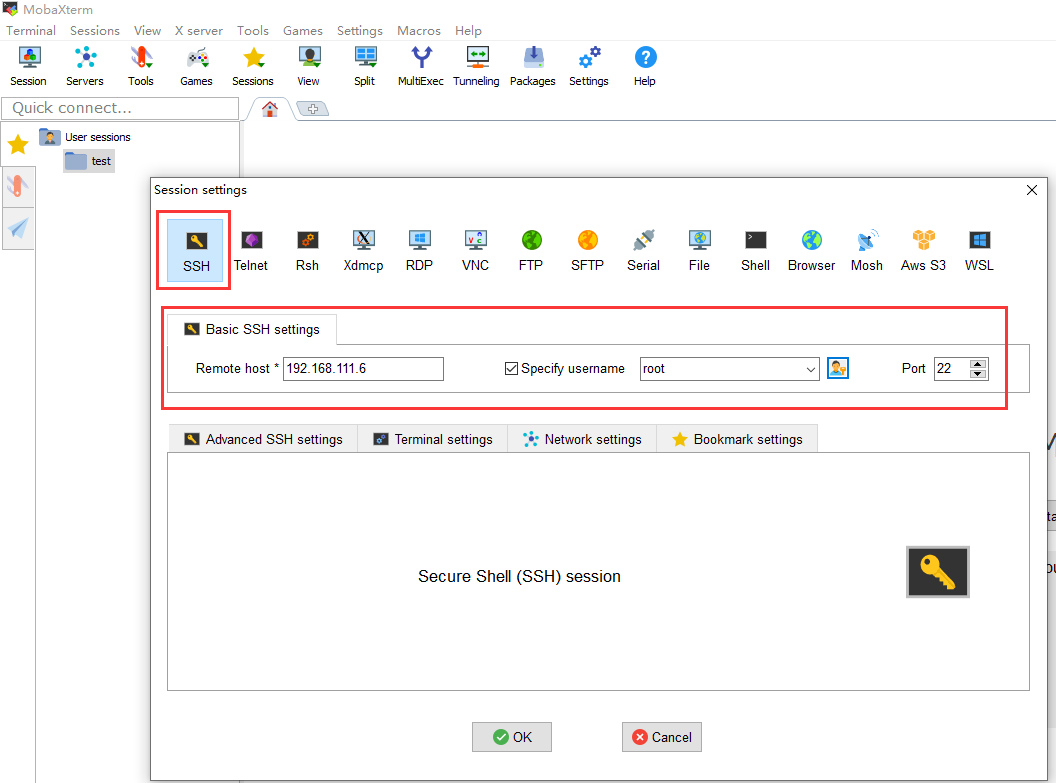The width and height of the screenshot is (1056, 783).
Task: Focus the Remote host input field
Action: pos(363,368)
